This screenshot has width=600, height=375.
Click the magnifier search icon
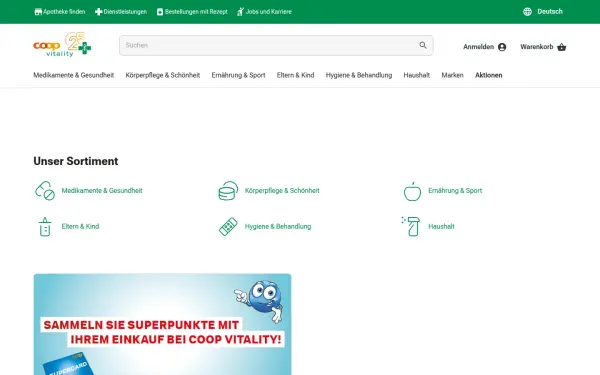coord(423,45)
